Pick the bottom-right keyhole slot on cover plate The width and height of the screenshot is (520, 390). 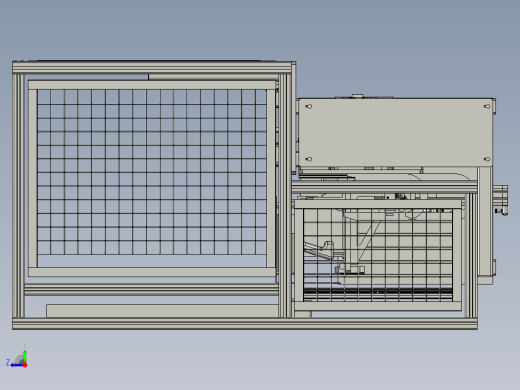pyautogui.click(x=487, y=159)
